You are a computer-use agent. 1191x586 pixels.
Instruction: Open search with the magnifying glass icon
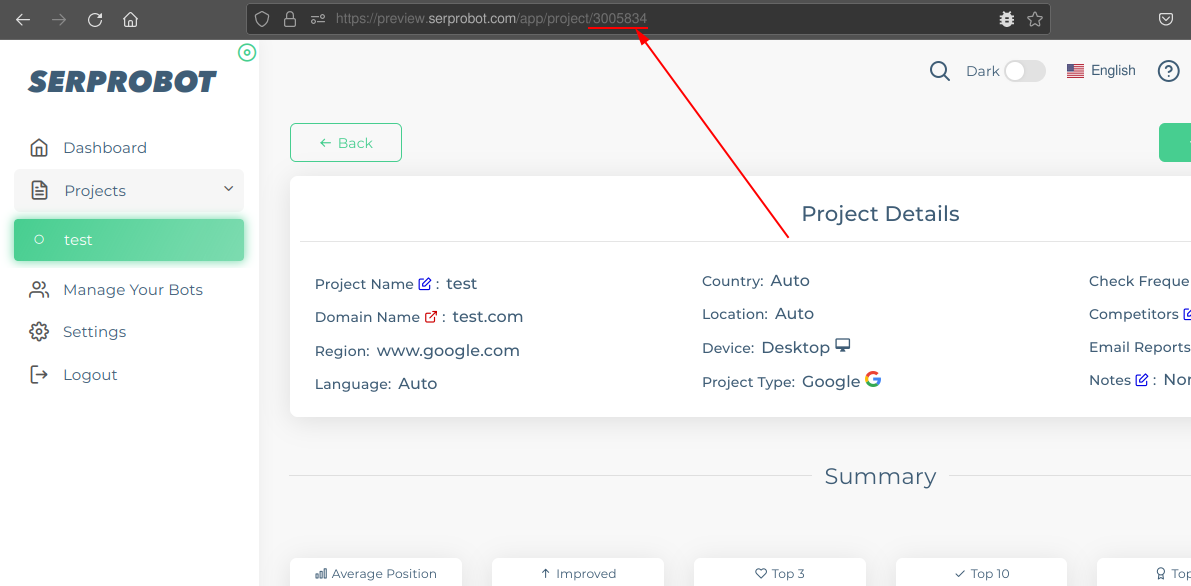coord(940,71)
